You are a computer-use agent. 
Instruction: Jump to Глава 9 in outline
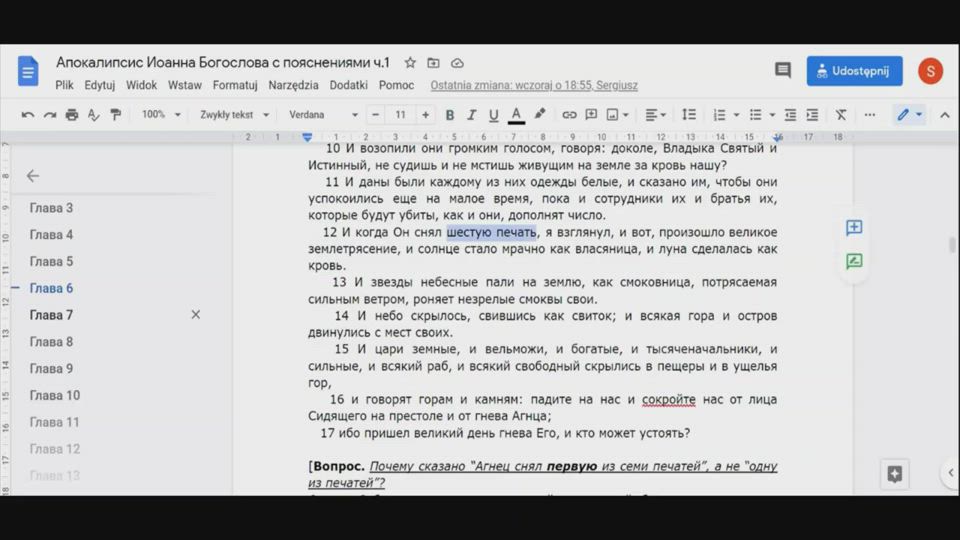[x=51, y=369]
